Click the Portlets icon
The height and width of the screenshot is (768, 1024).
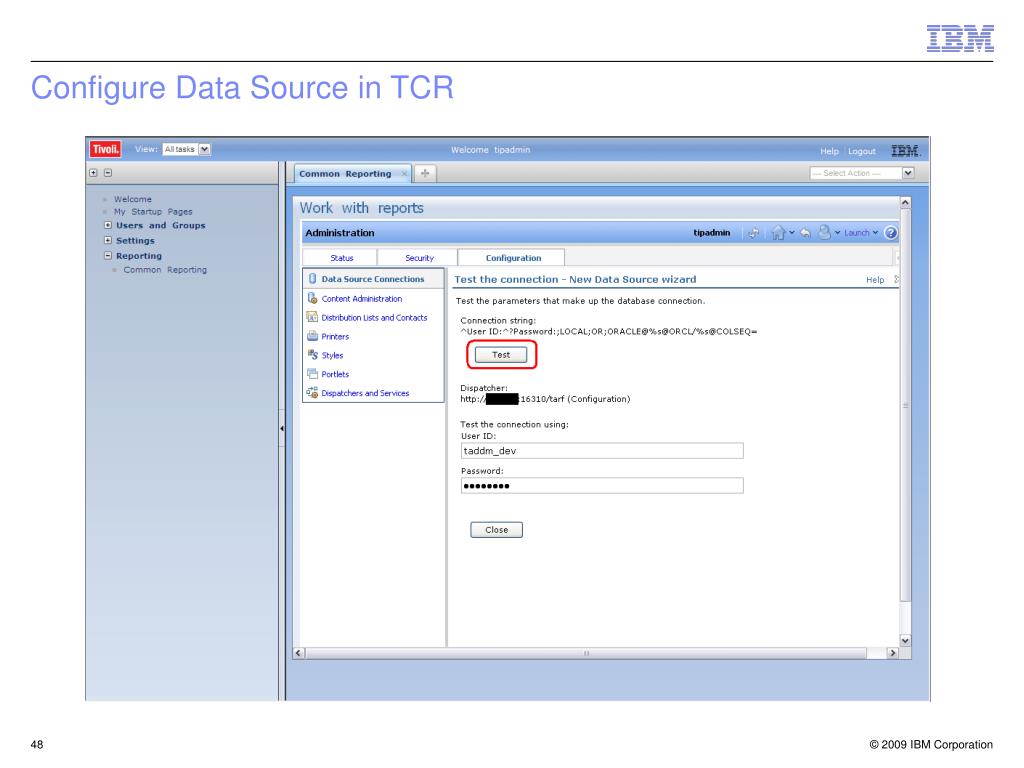click(x=312, y=374)
